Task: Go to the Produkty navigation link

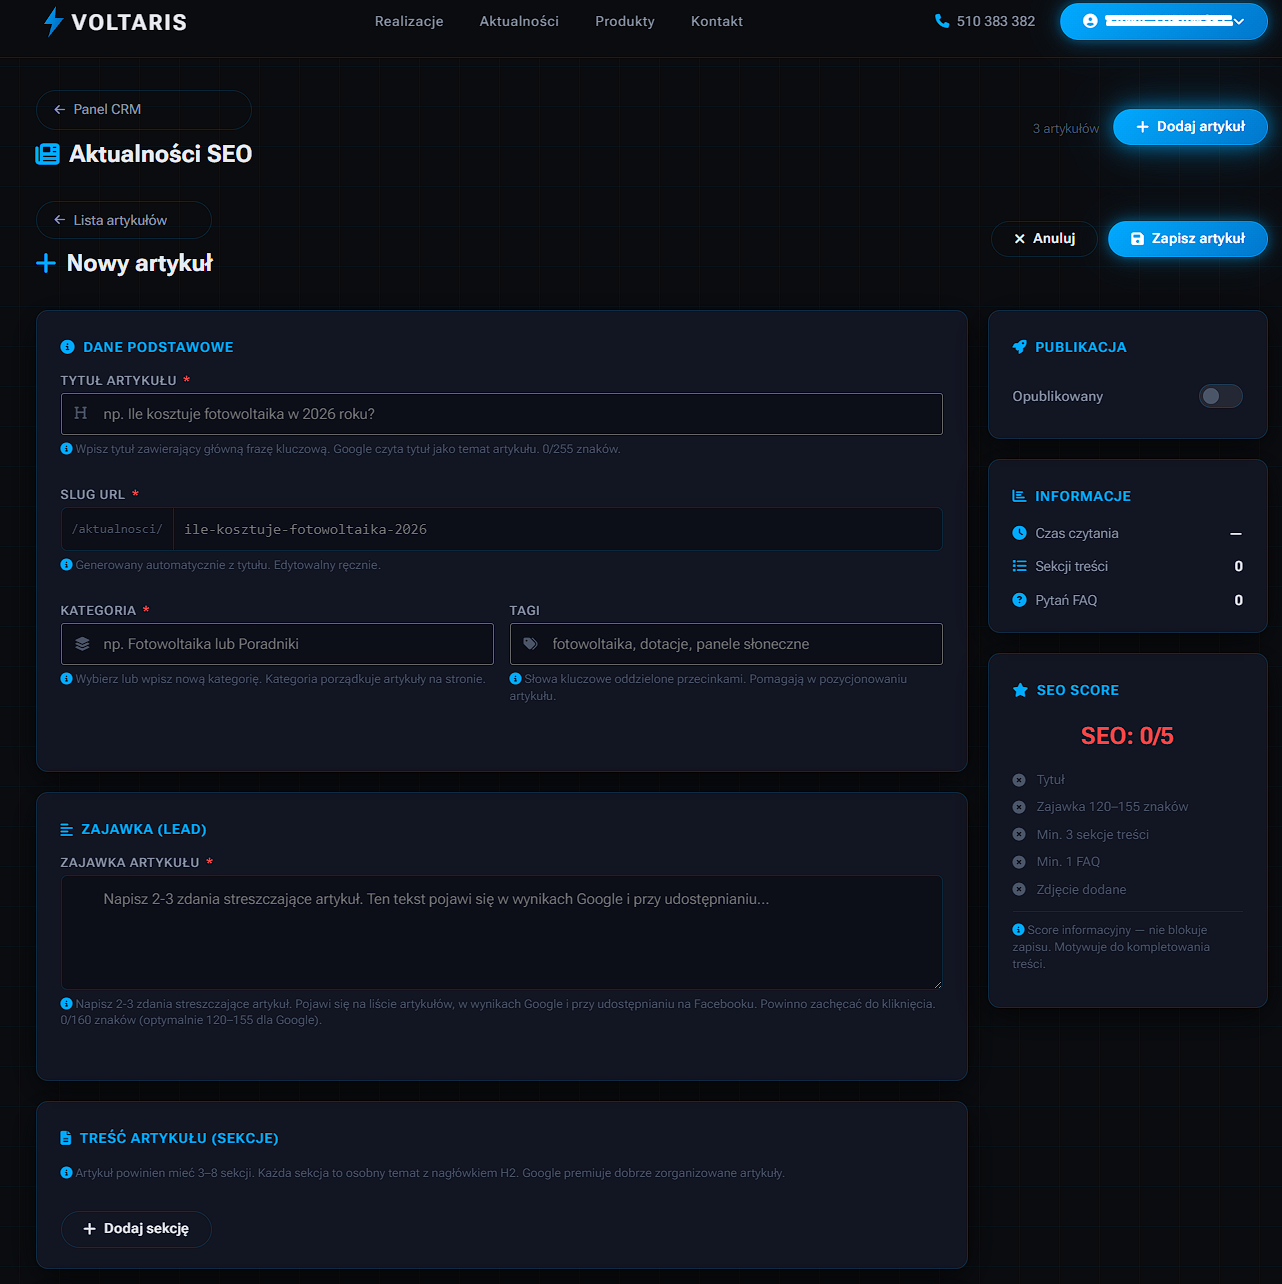Action: click(x=624, y=21)
